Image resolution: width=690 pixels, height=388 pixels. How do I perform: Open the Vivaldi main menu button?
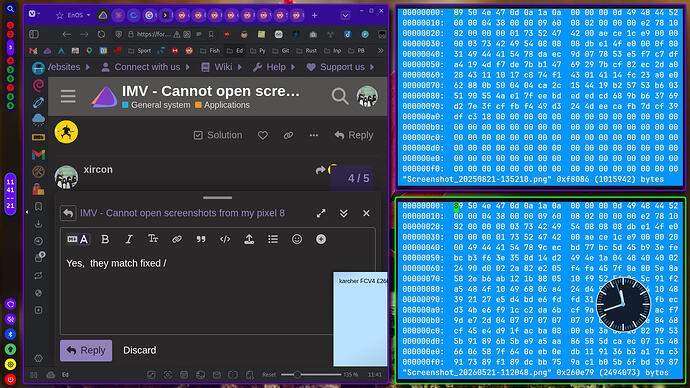[33, 14]
